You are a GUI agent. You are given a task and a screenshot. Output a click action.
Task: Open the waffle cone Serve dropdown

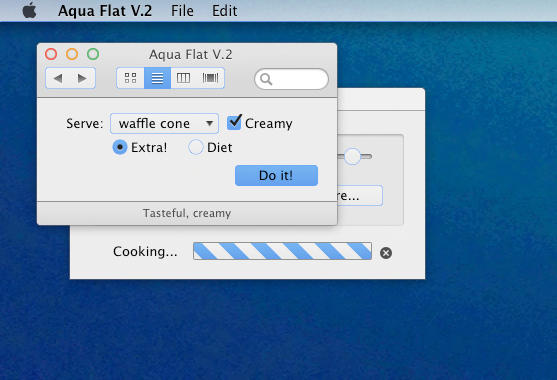(164, 124)
